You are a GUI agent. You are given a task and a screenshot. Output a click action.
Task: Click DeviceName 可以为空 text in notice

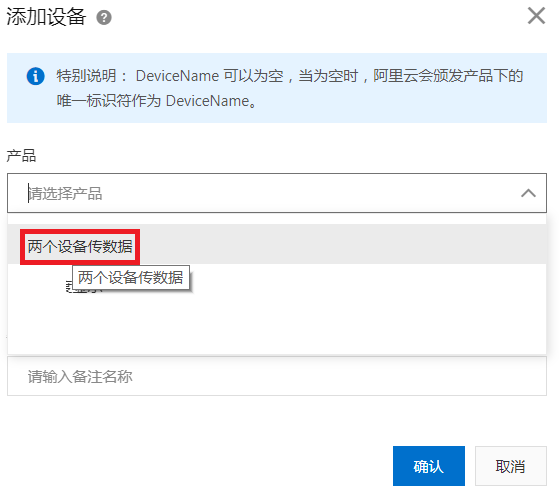click(210, 76)
